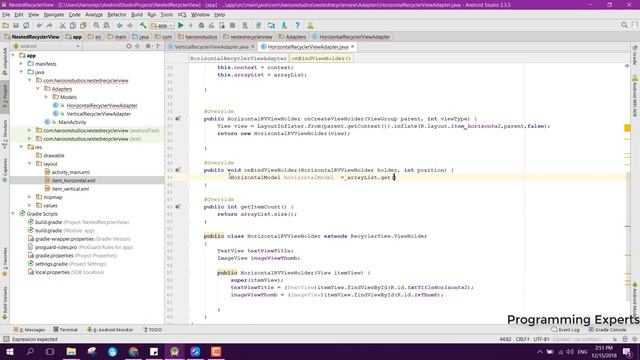Collapse the 'app' module tree node

tap(13, 55)
